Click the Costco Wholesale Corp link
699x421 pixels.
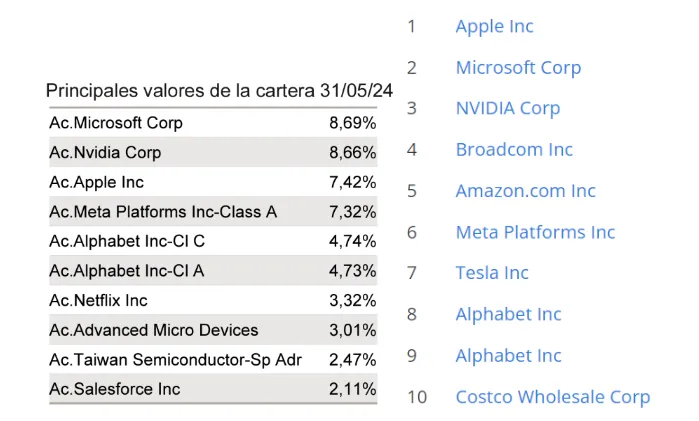(552, 397)
